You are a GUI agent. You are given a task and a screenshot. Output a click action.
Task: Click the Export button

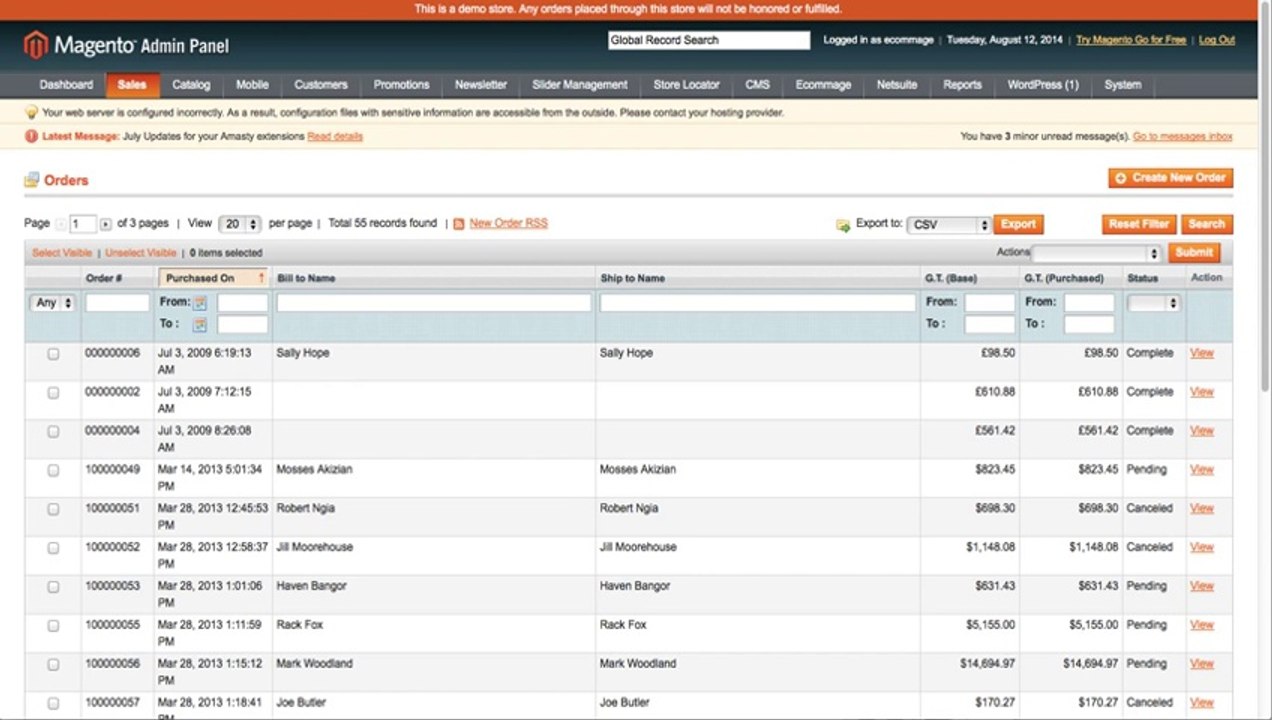pos(1019,224)
